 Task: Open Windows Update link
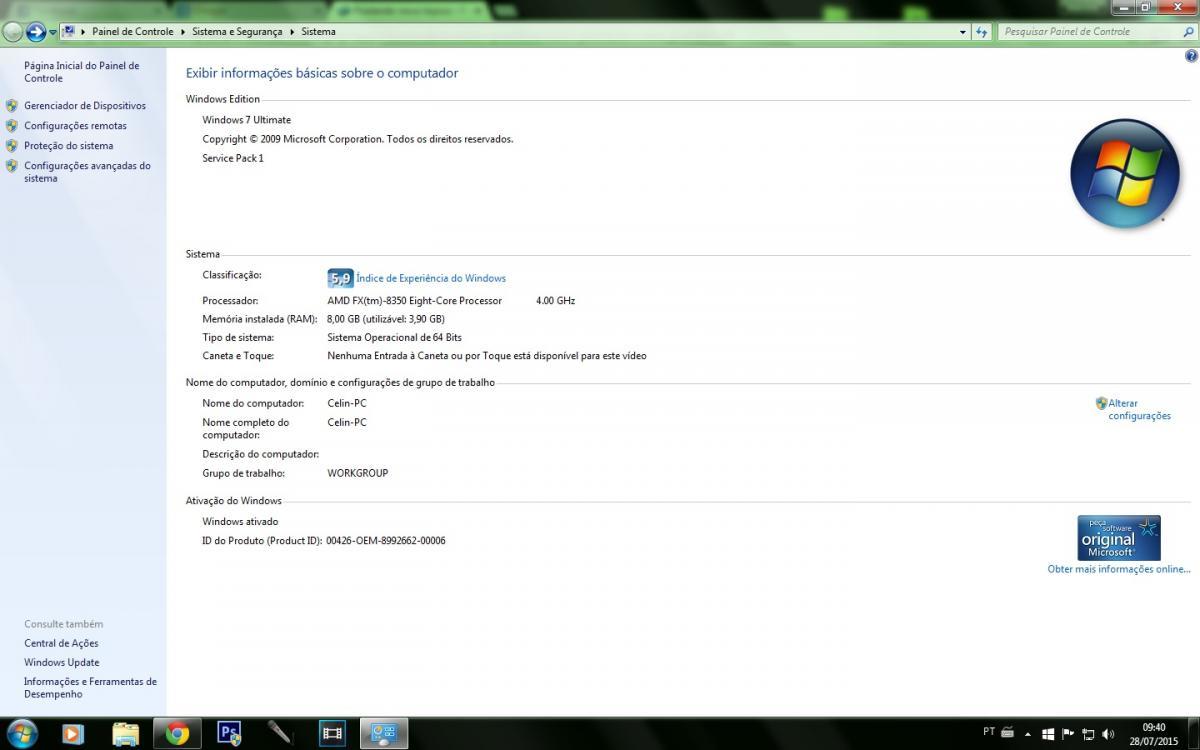pyautogui.click(x=62, y=662)
